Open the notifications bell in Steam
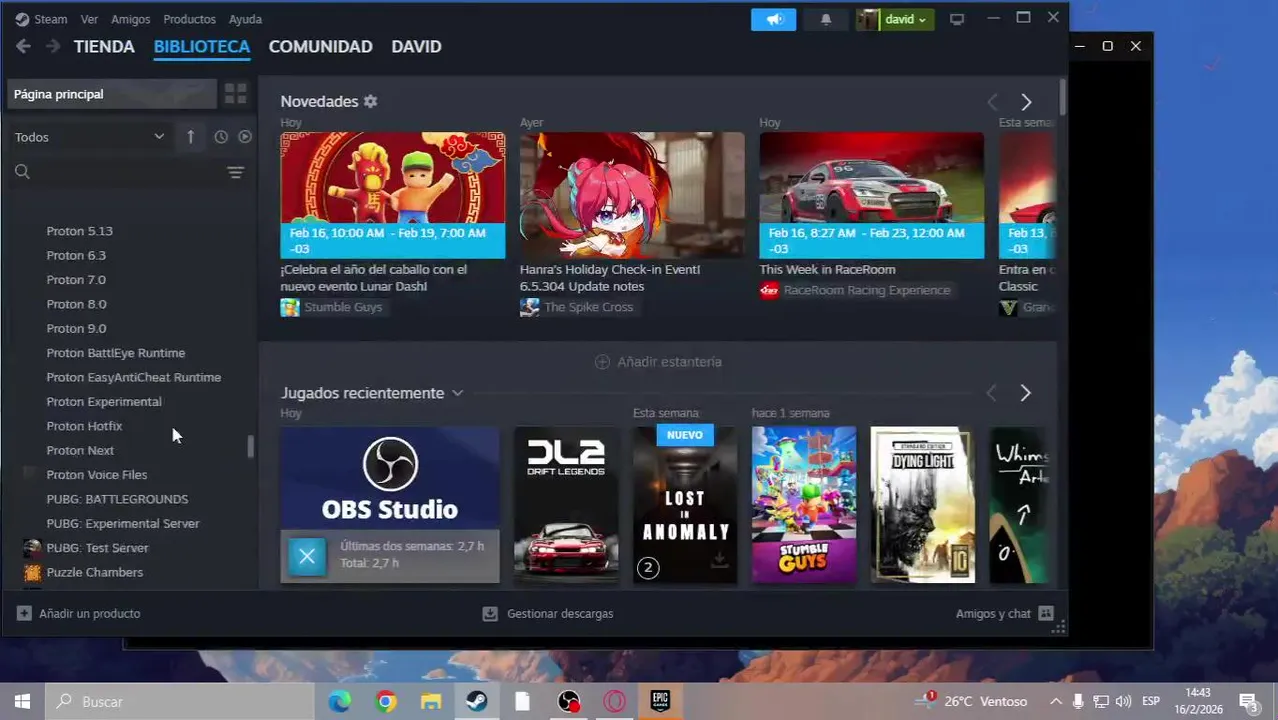The width and height of the screenshot is (1278, 720). coord(825,19)
